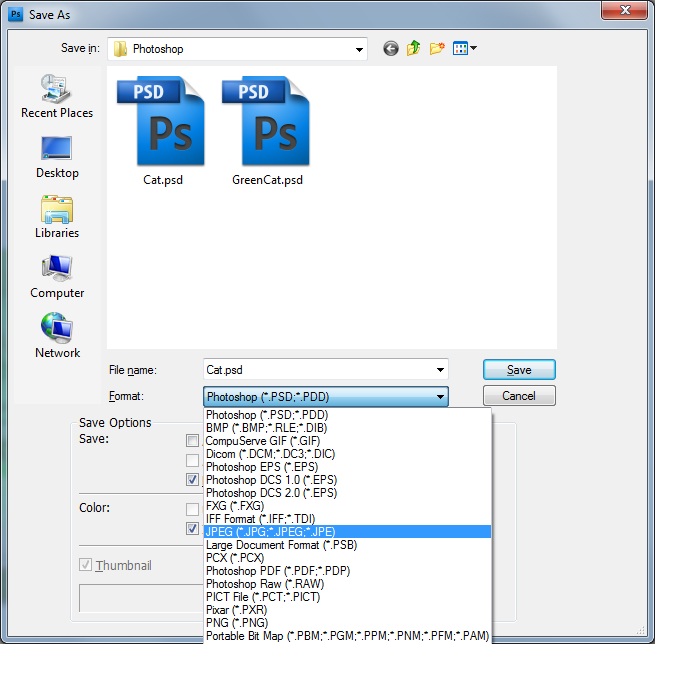Viewport: 689px width, 696px height.
Task: Toggle the Thumbnail checkbox
Action: pos(85,565)
